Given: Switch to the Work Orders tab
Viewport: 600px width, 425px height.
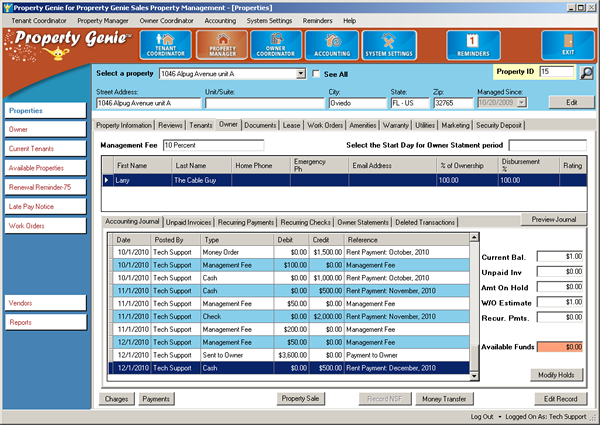Looking at the screenshot, I should 325,125.
